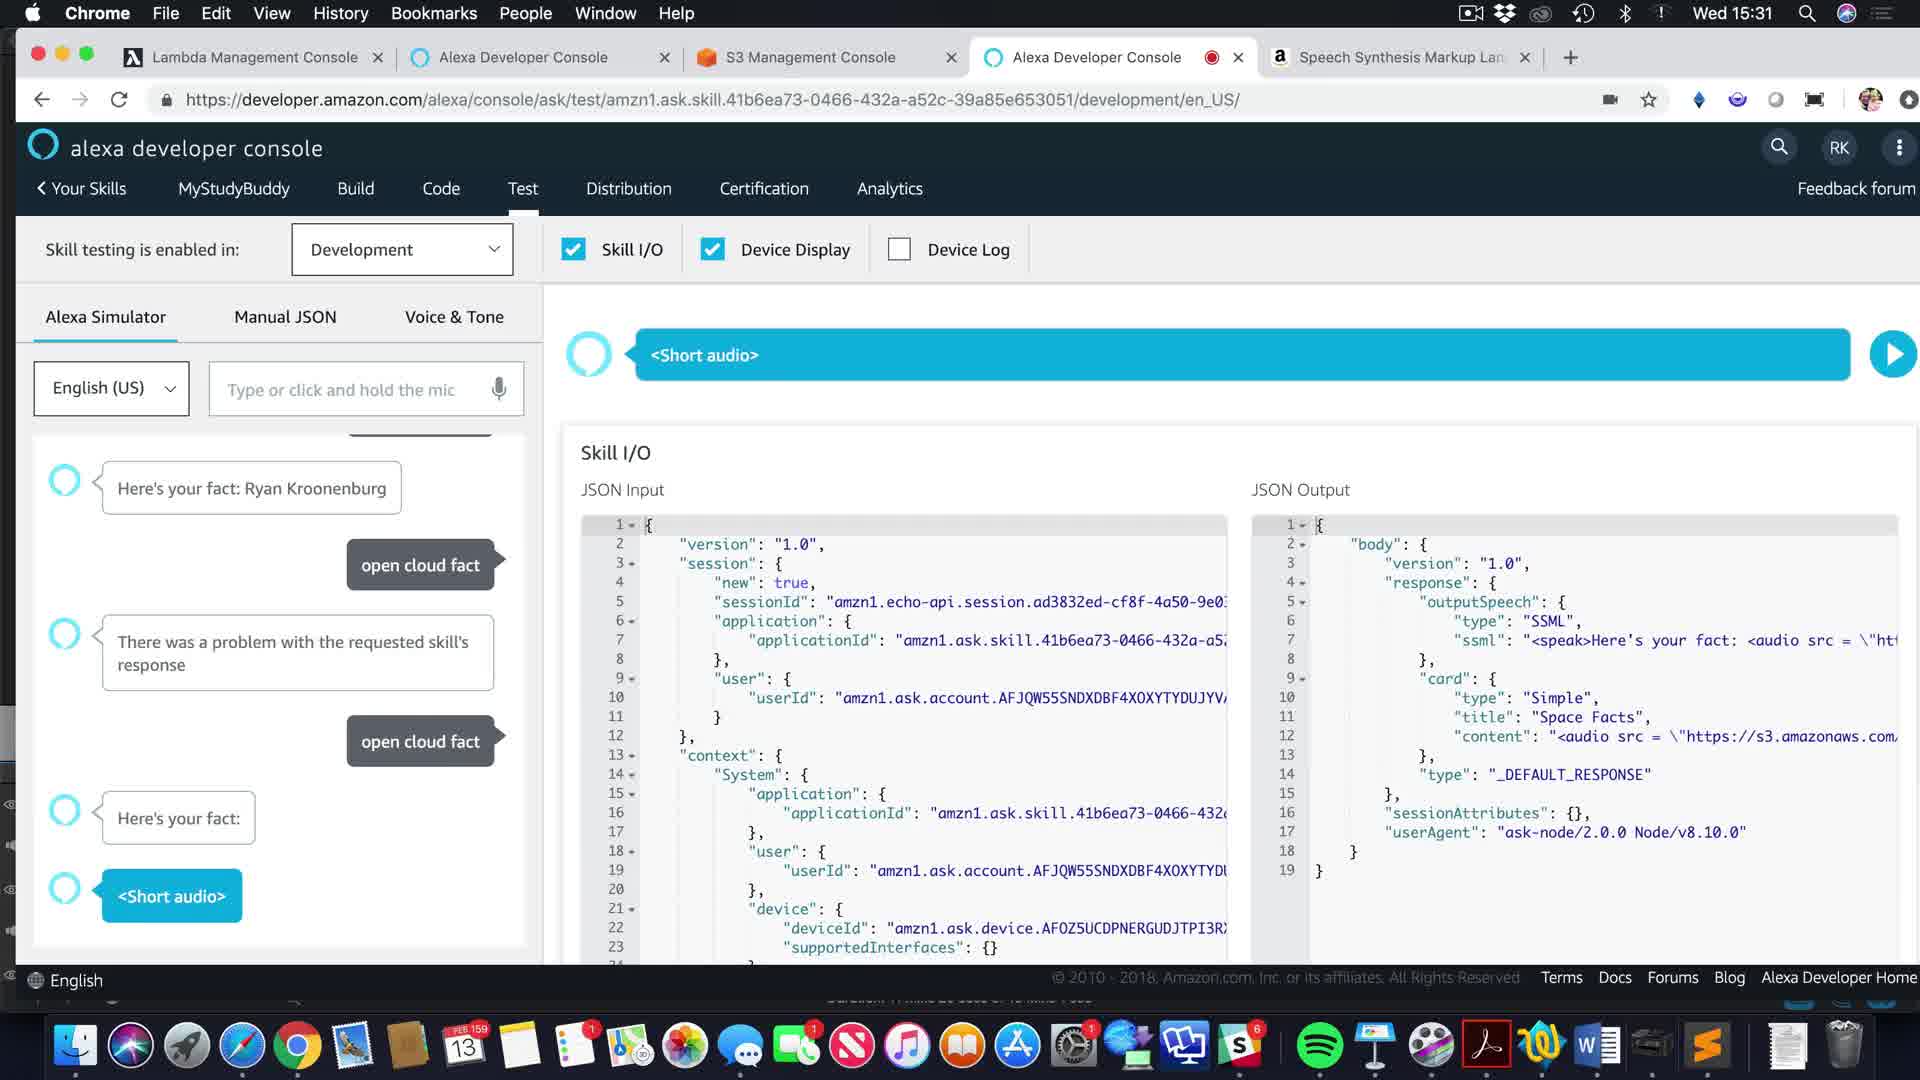The image size is (1920, 1080).
Task: Click the Feedback forum link
Action: 1855,188
